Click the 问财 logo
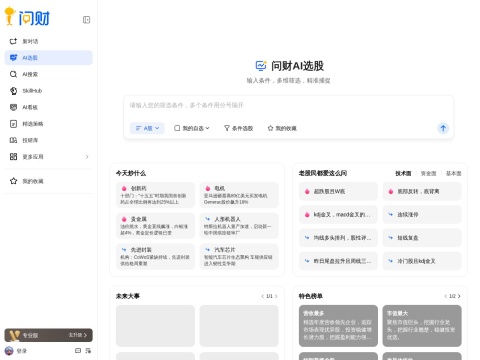Viewport: 480px width, 360px height. click(27, 17)
